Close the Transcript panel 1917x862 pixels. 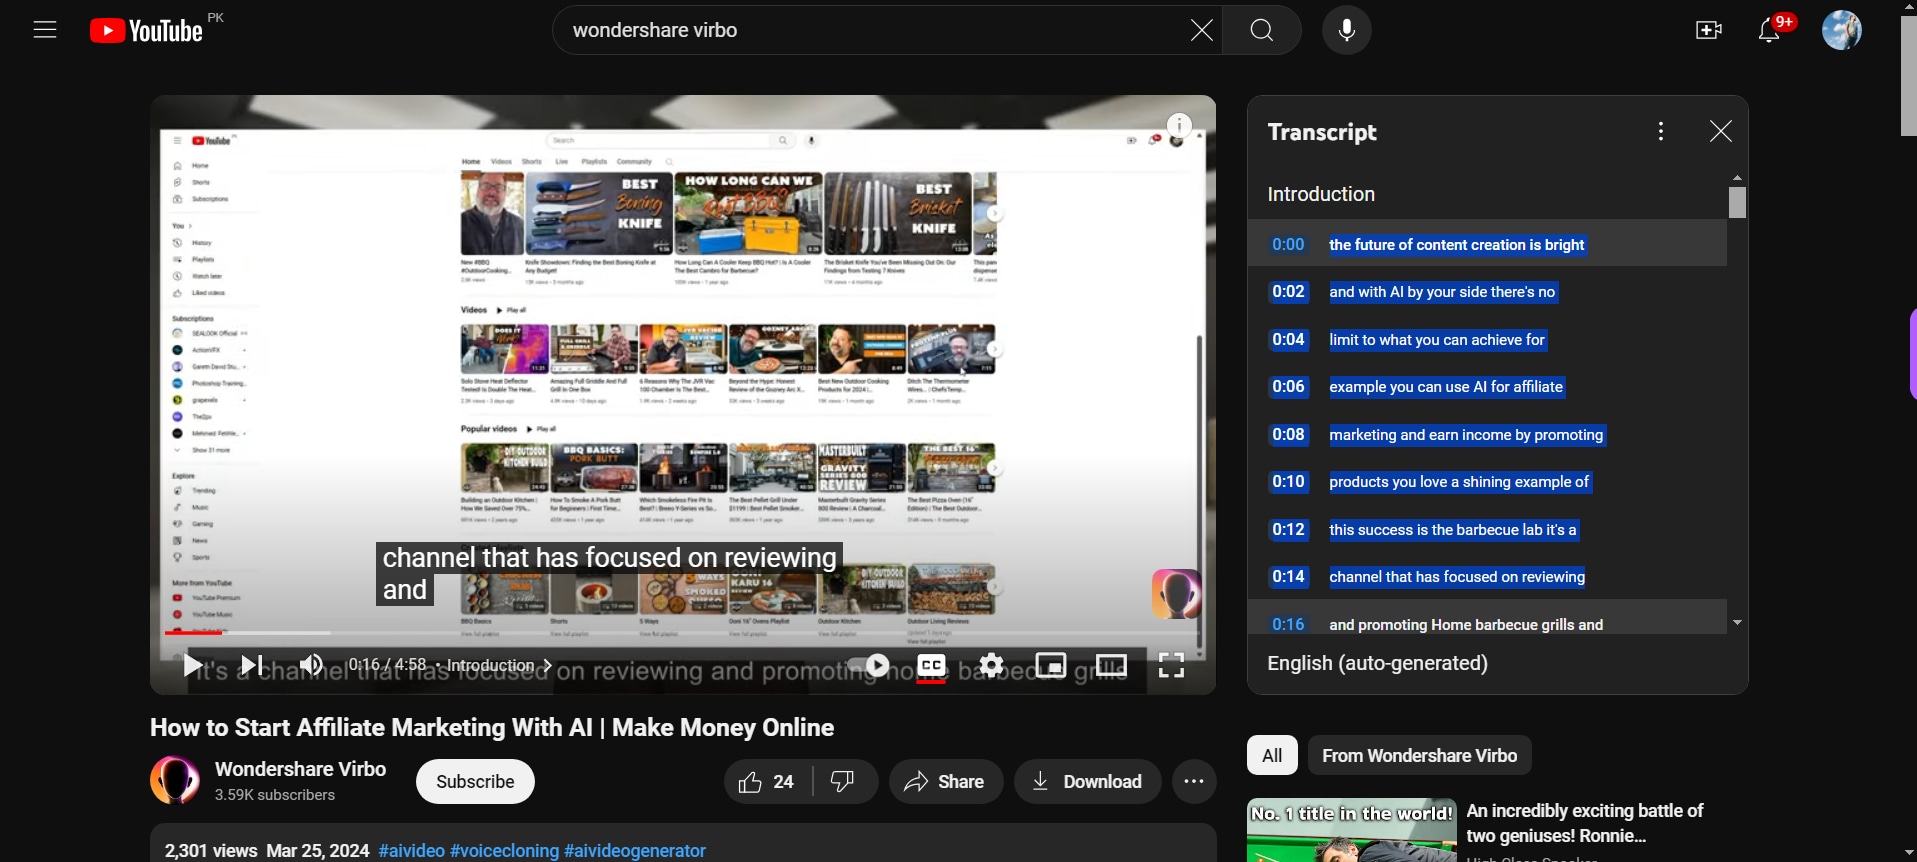[1720, 131]
